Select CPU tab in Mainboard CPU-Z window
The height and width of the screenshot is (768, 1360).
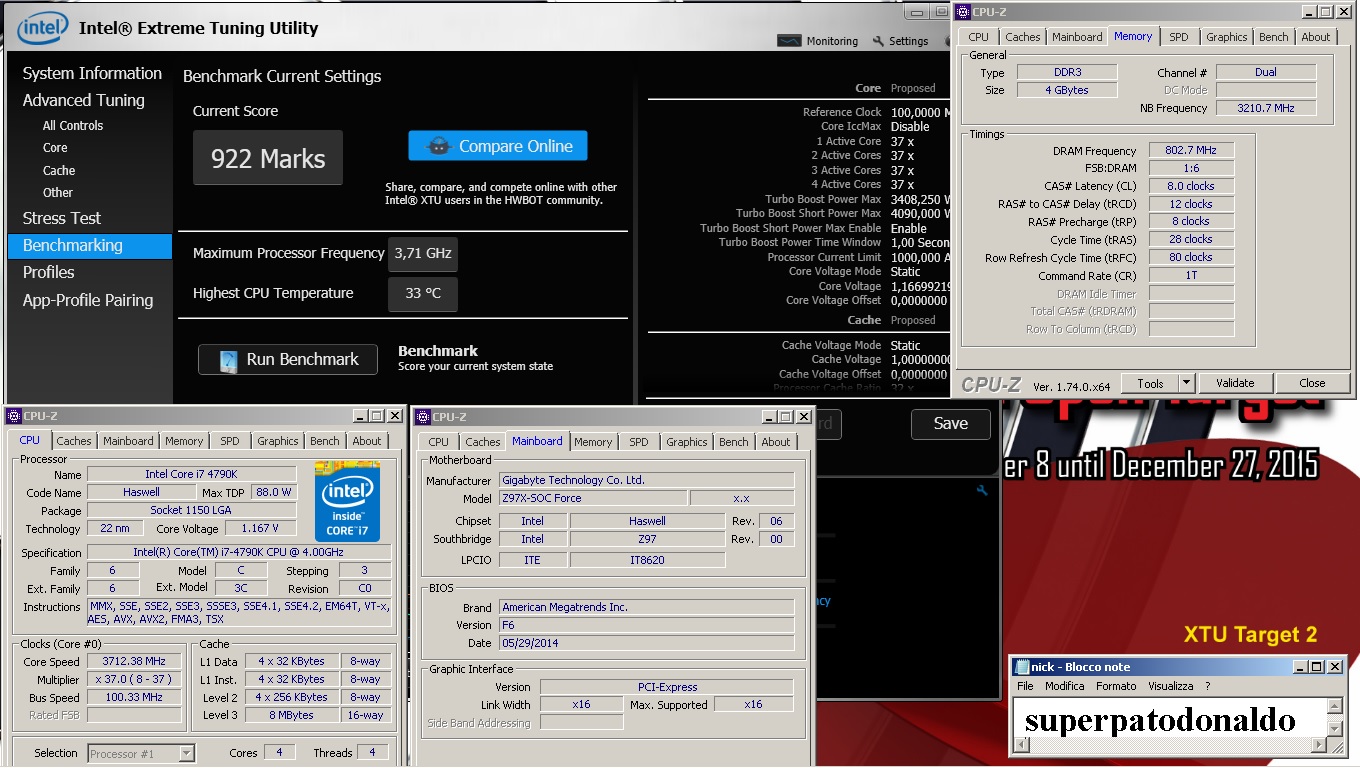click(438, 442)
